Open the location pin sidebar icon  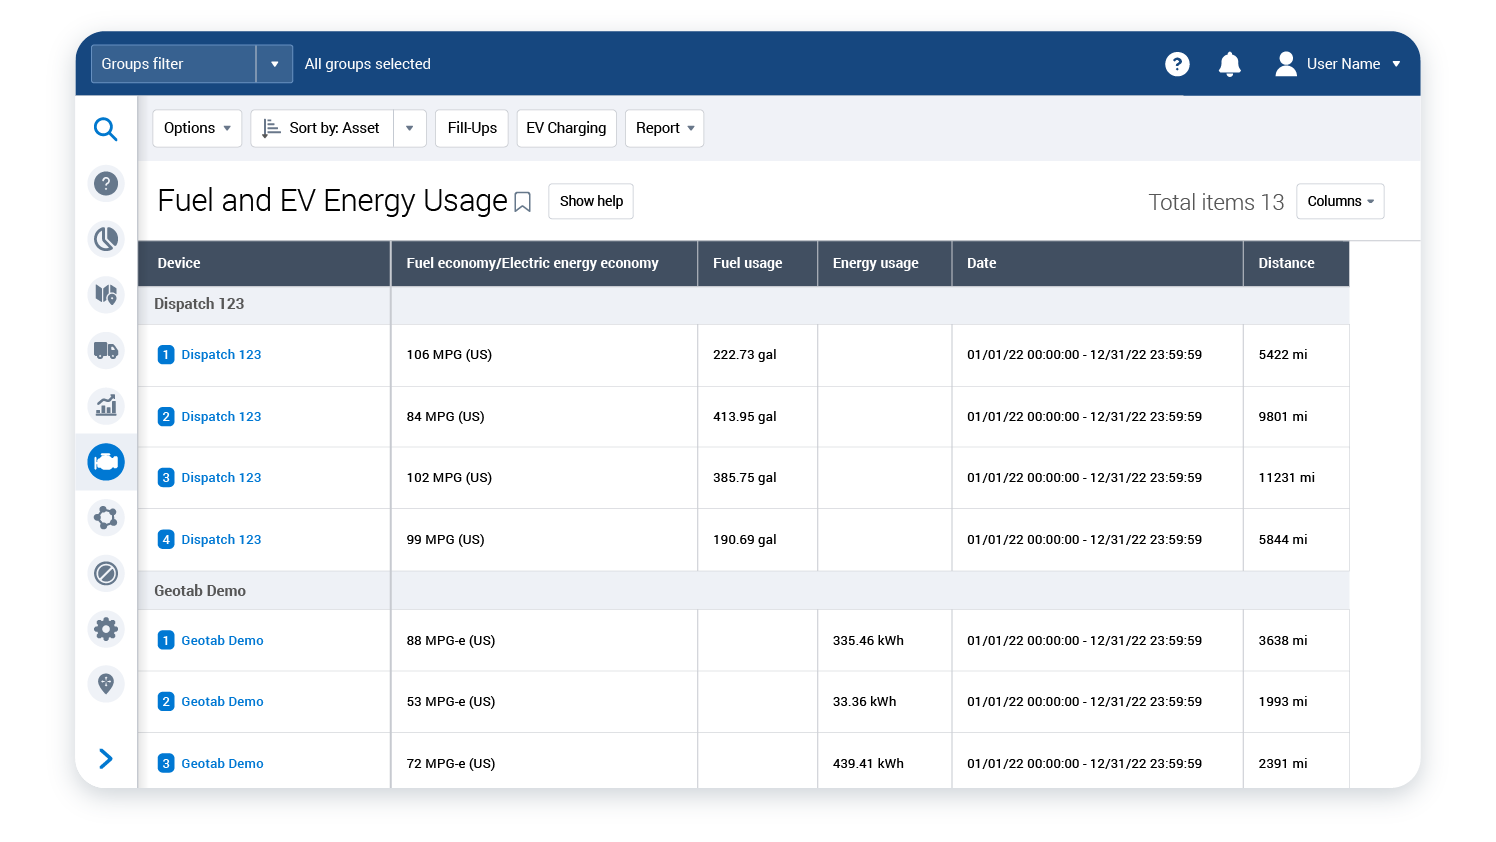coord(106,684)
